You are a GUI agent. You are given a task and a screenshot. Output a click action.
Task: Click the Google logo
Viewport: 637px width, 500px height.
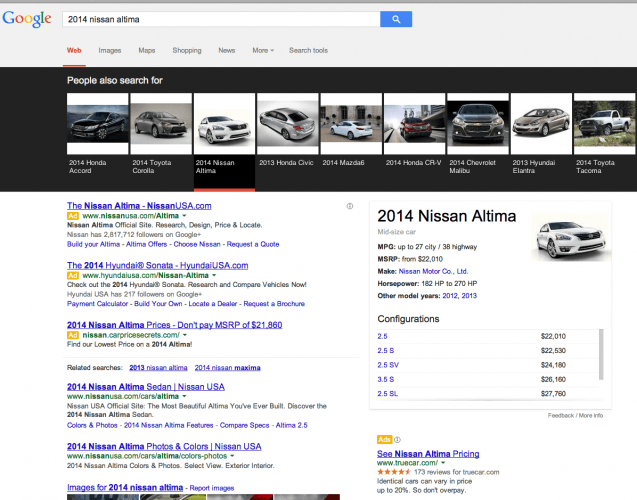(x=27, y=19)
